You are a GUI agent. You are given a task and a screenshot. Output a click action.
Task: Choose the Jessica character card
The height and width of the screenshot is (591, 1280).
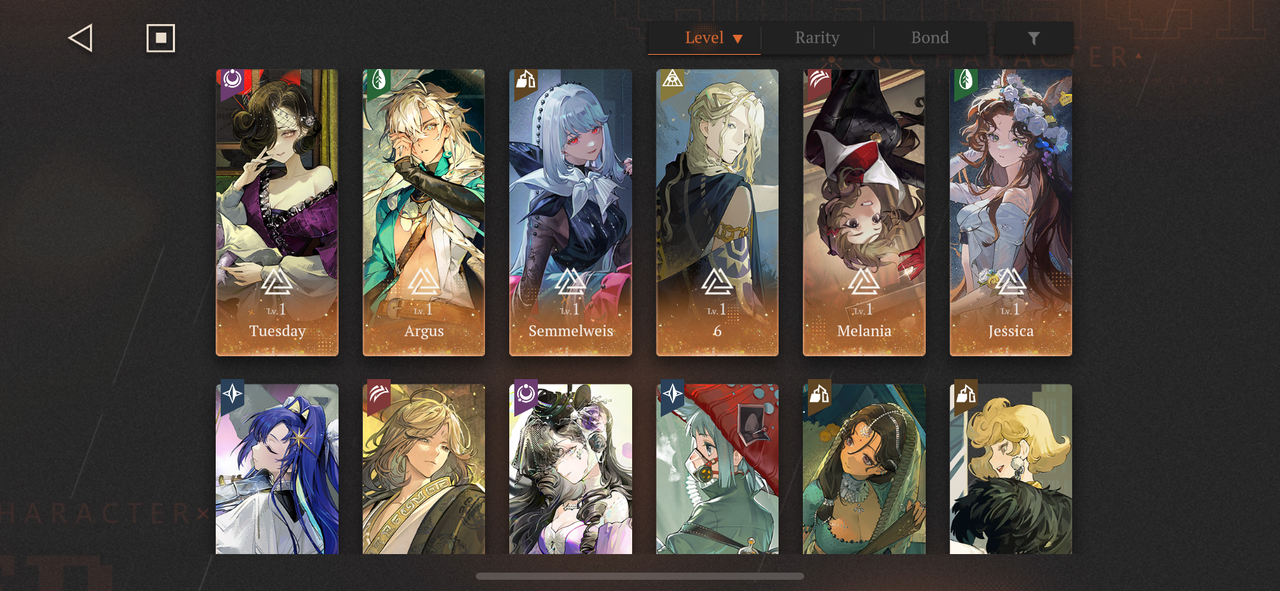[x=1011, y=212]
